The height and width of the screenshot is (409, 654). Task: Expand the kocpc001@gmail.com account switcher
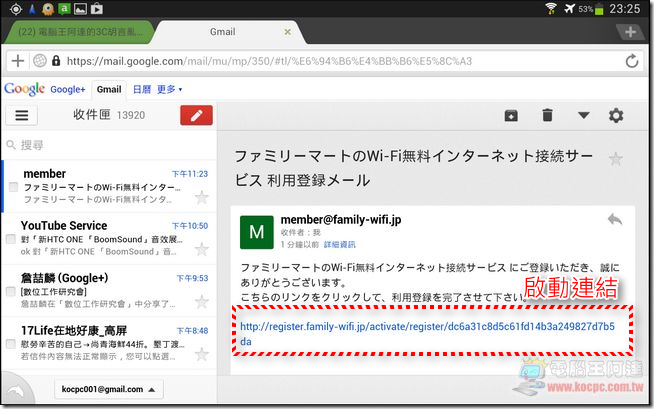108,389
